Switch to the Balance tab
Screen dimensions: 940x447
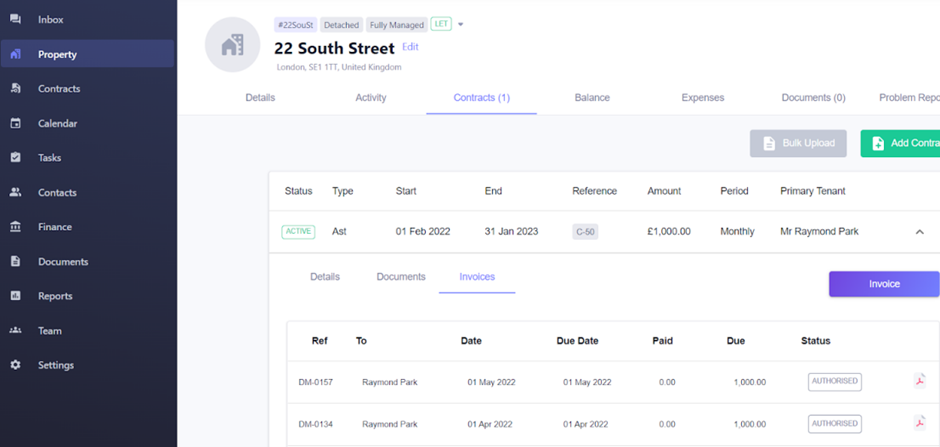click(592, 98)
